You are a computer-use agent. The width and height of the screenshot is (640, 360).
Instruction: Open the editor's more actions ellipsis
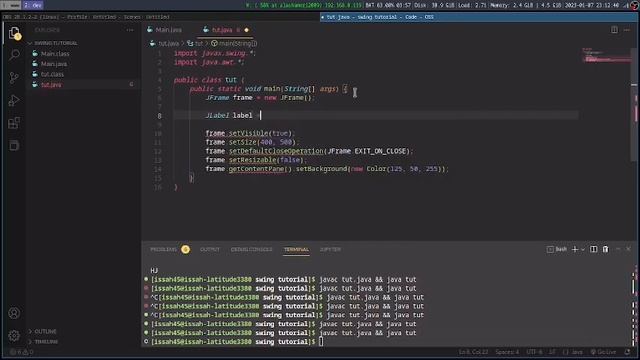tap(627, 30)
